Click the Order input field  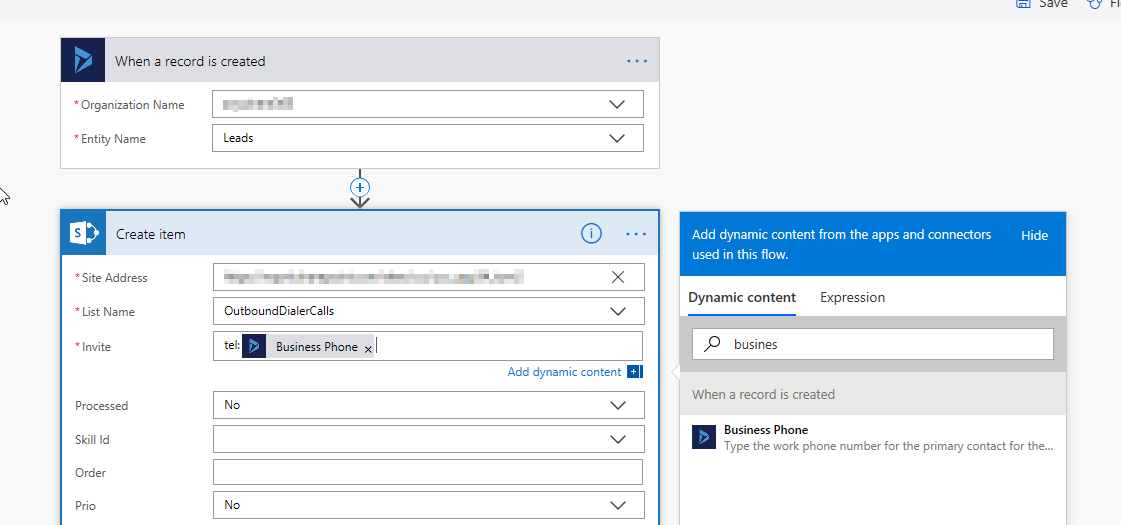click(x=428, y=472)
